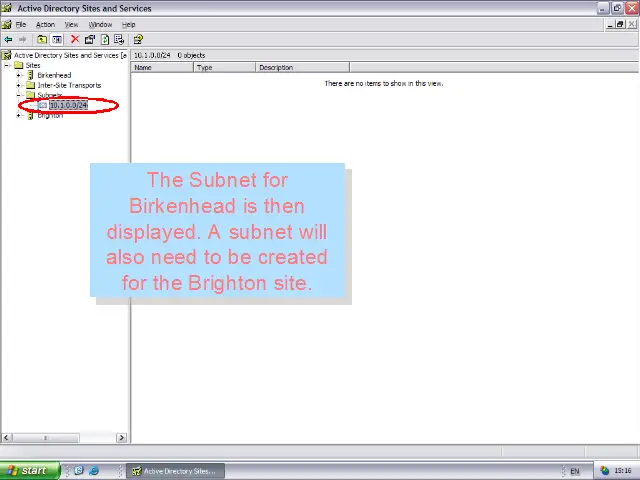Open Internet Explorer from the quick launch bar
This screenshot has width=640, height=480.
click(x=94, y=471)
